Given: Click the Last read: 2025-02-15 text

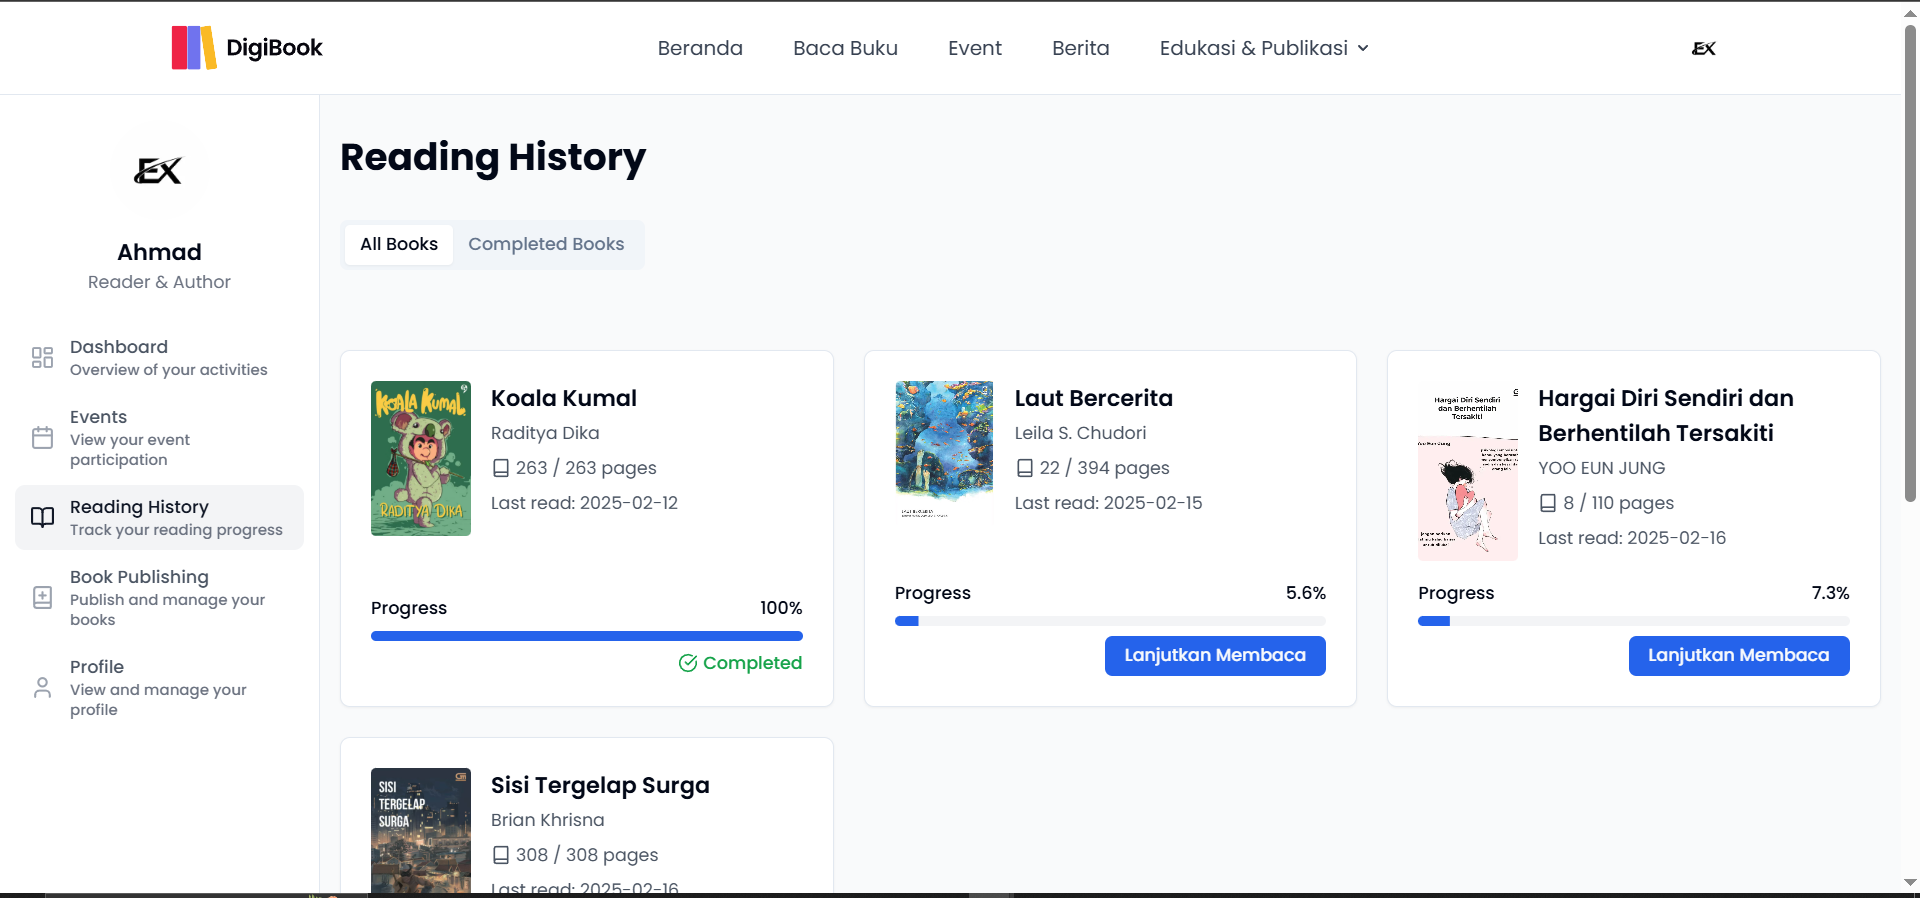Looking at the screenshot, I should click(1108, 503).
